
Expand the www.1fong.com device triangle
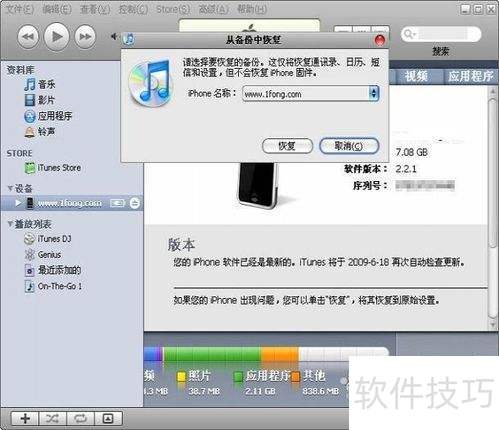click(18, 203)
